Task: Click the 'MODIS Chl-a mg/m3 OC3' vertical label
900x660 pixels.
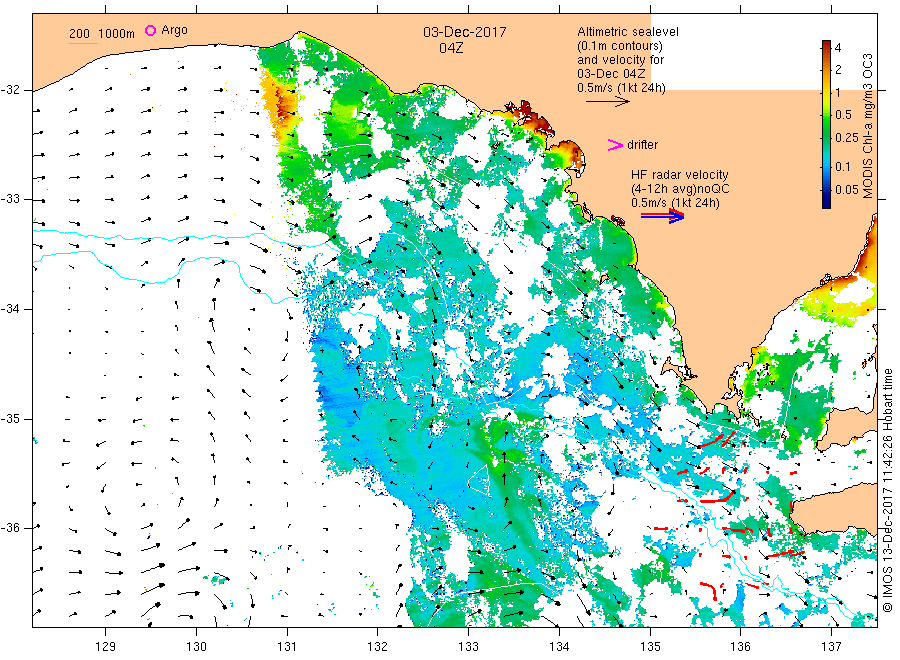Action: coord(868,126)
